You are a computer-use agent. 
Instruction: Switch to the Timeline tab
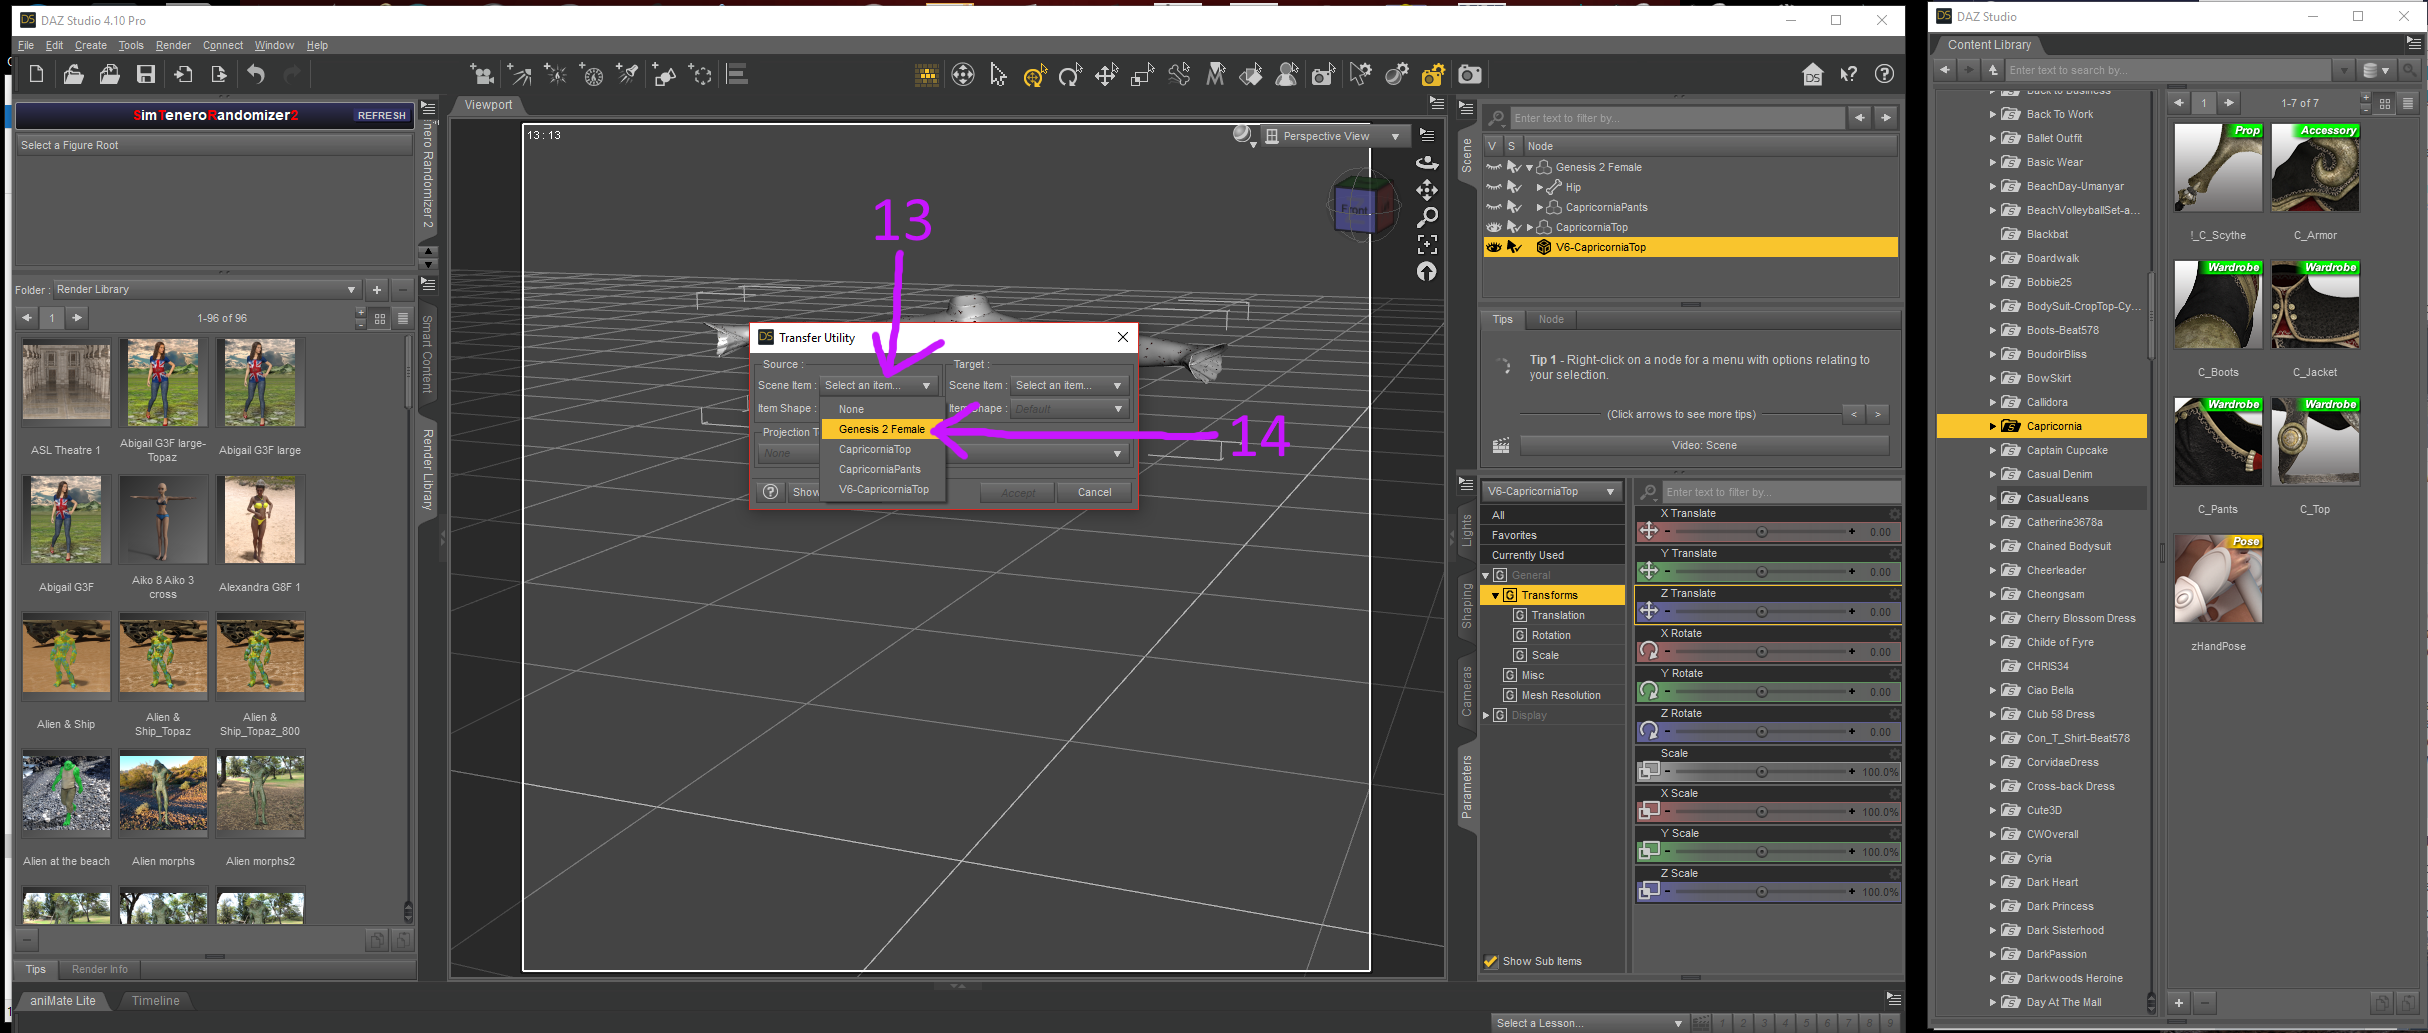(156, 1000)
